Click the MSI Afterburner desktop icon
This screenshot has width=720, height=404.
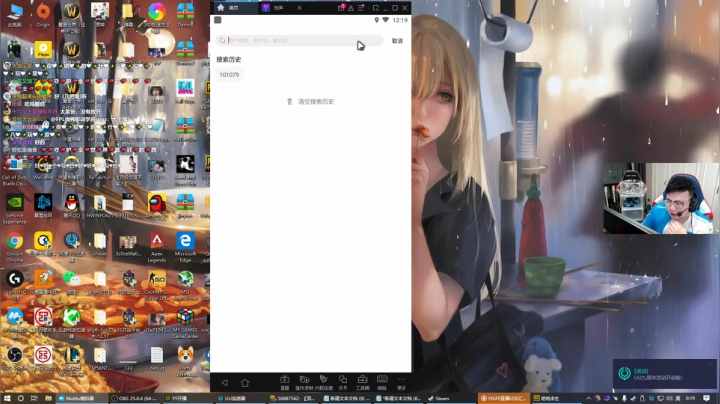click(x=186, y=285)
